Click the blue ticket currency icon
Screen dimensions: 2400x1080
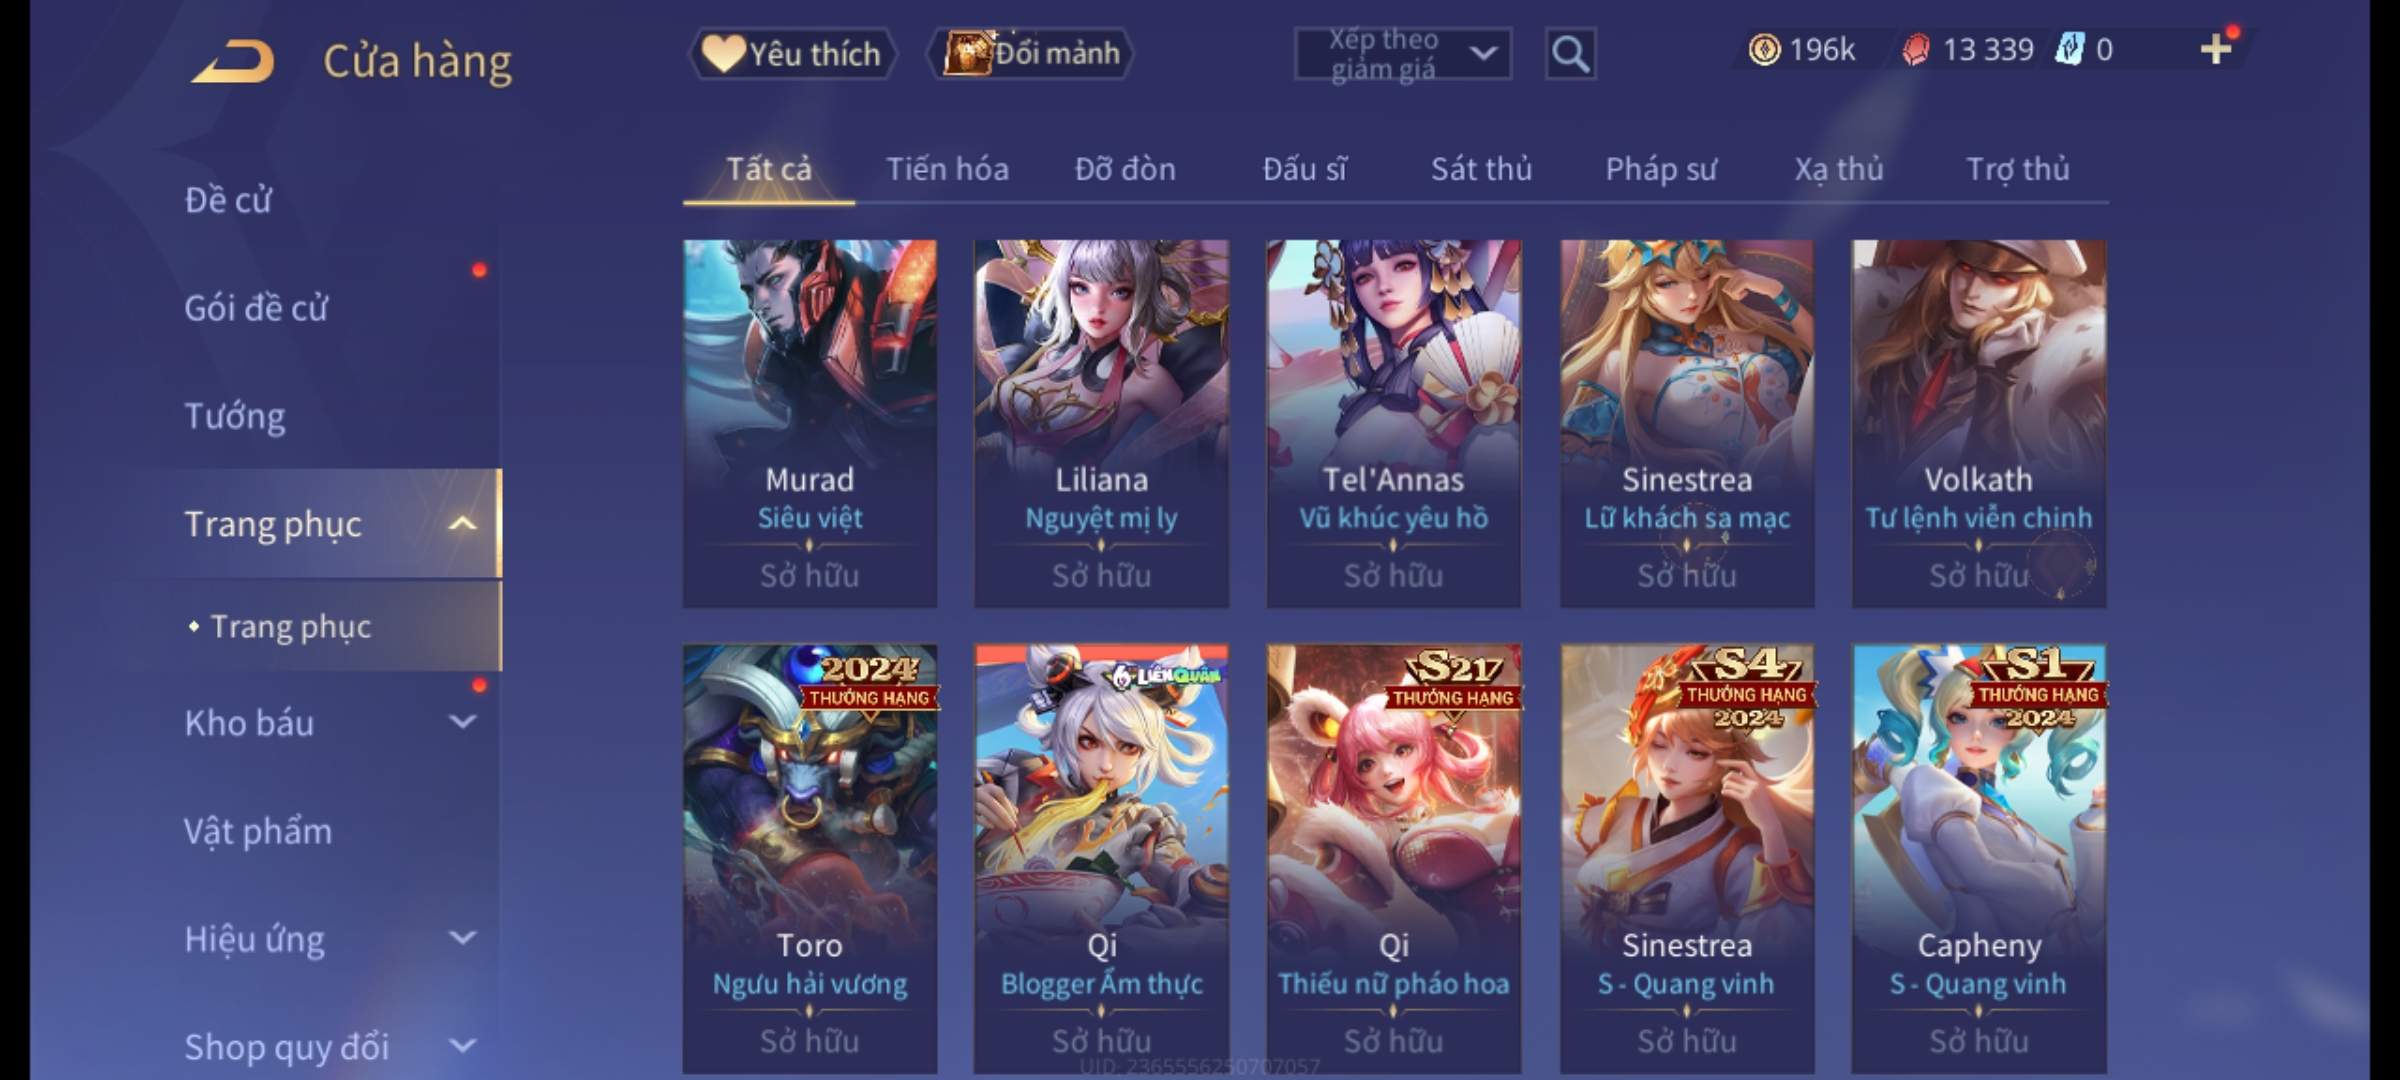click(x=2068, y=49)
